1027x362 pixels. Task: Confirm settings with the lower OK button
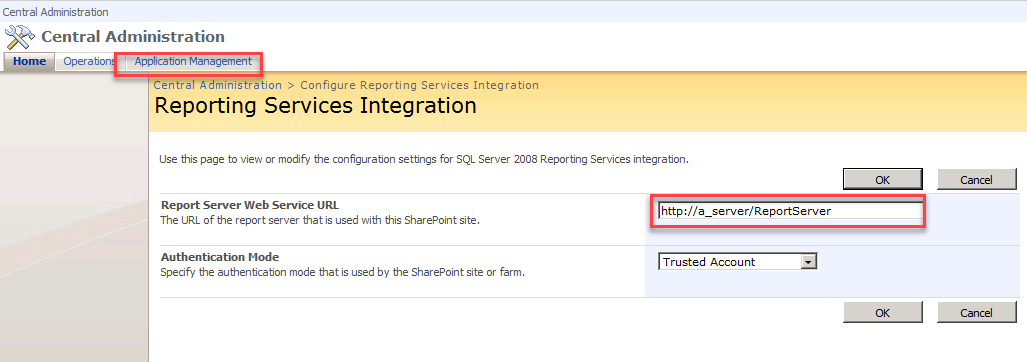tap(882, 313)
